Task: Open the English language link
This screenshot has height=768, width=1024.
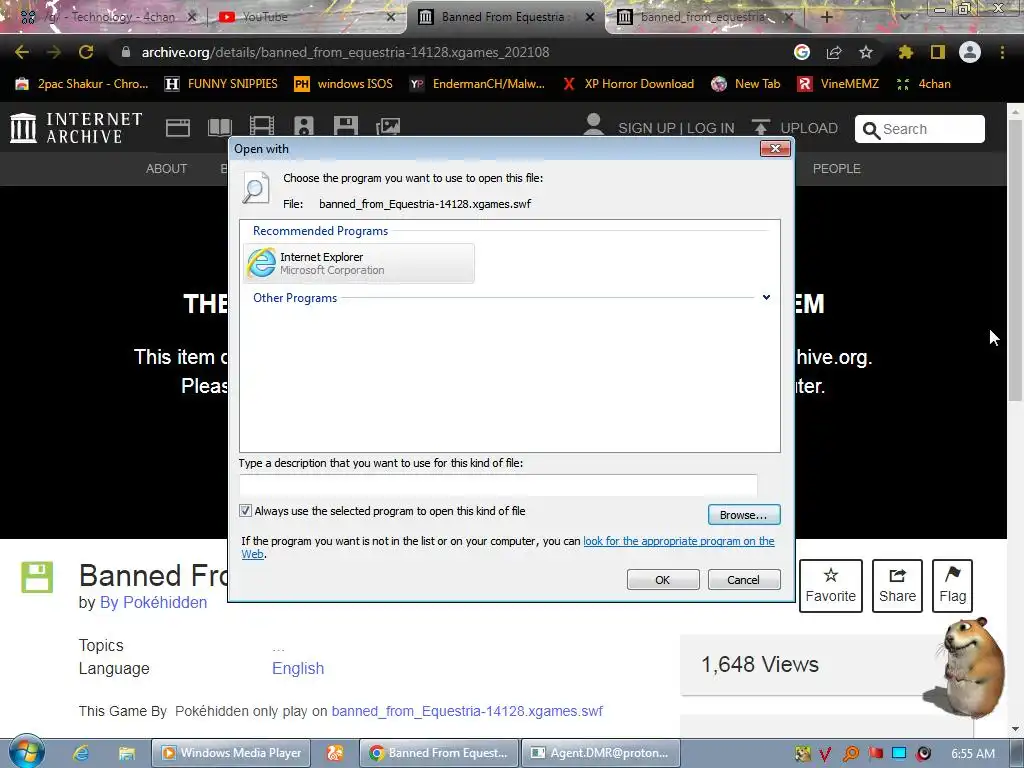Action: (298, 668)
